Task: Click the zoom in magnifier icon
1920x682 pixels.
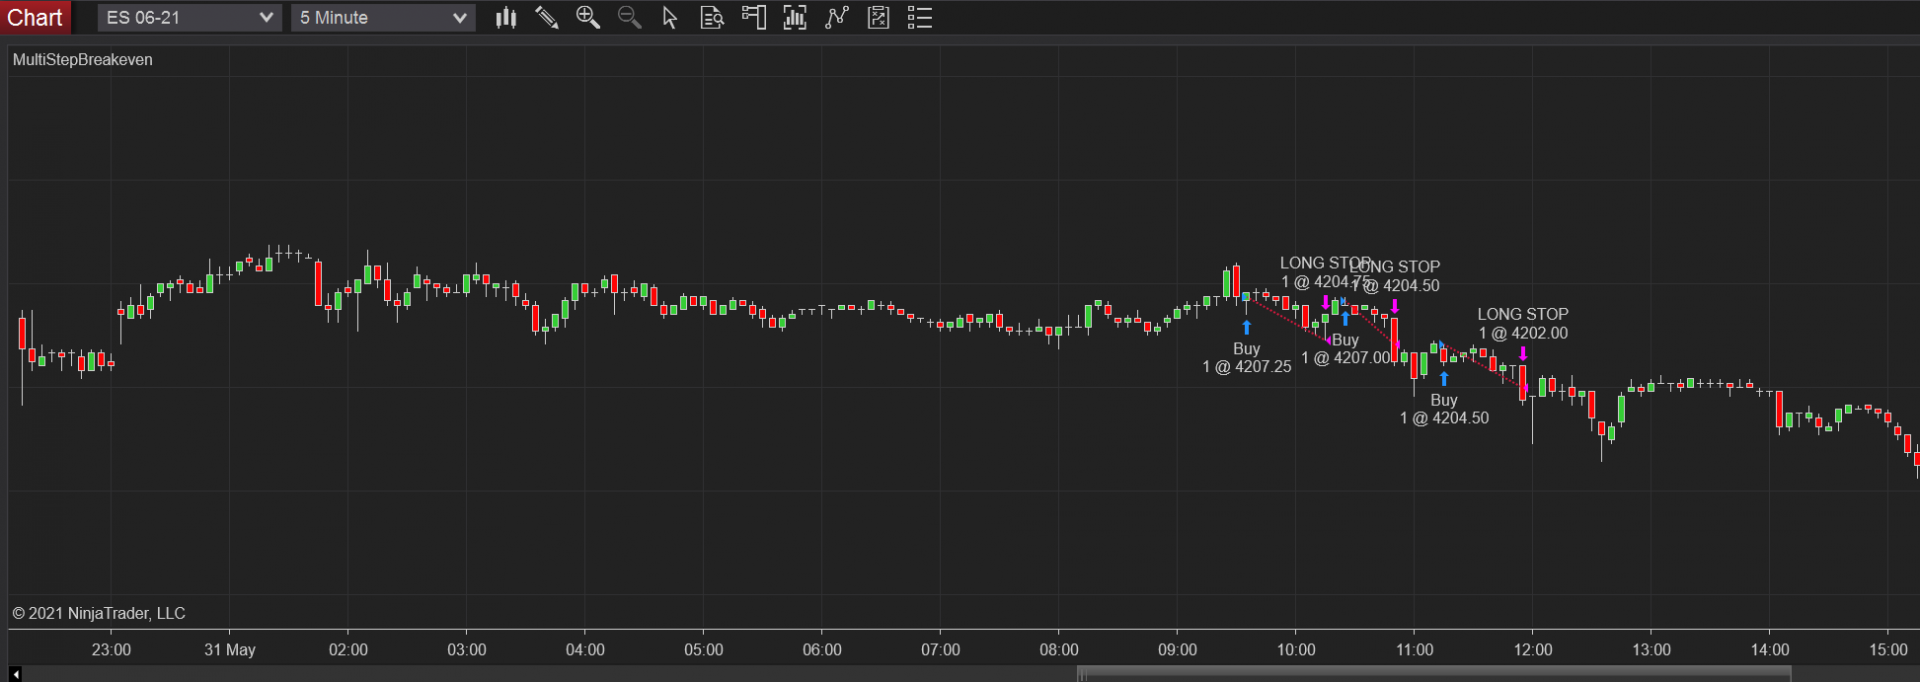Action: coord(588,17)
